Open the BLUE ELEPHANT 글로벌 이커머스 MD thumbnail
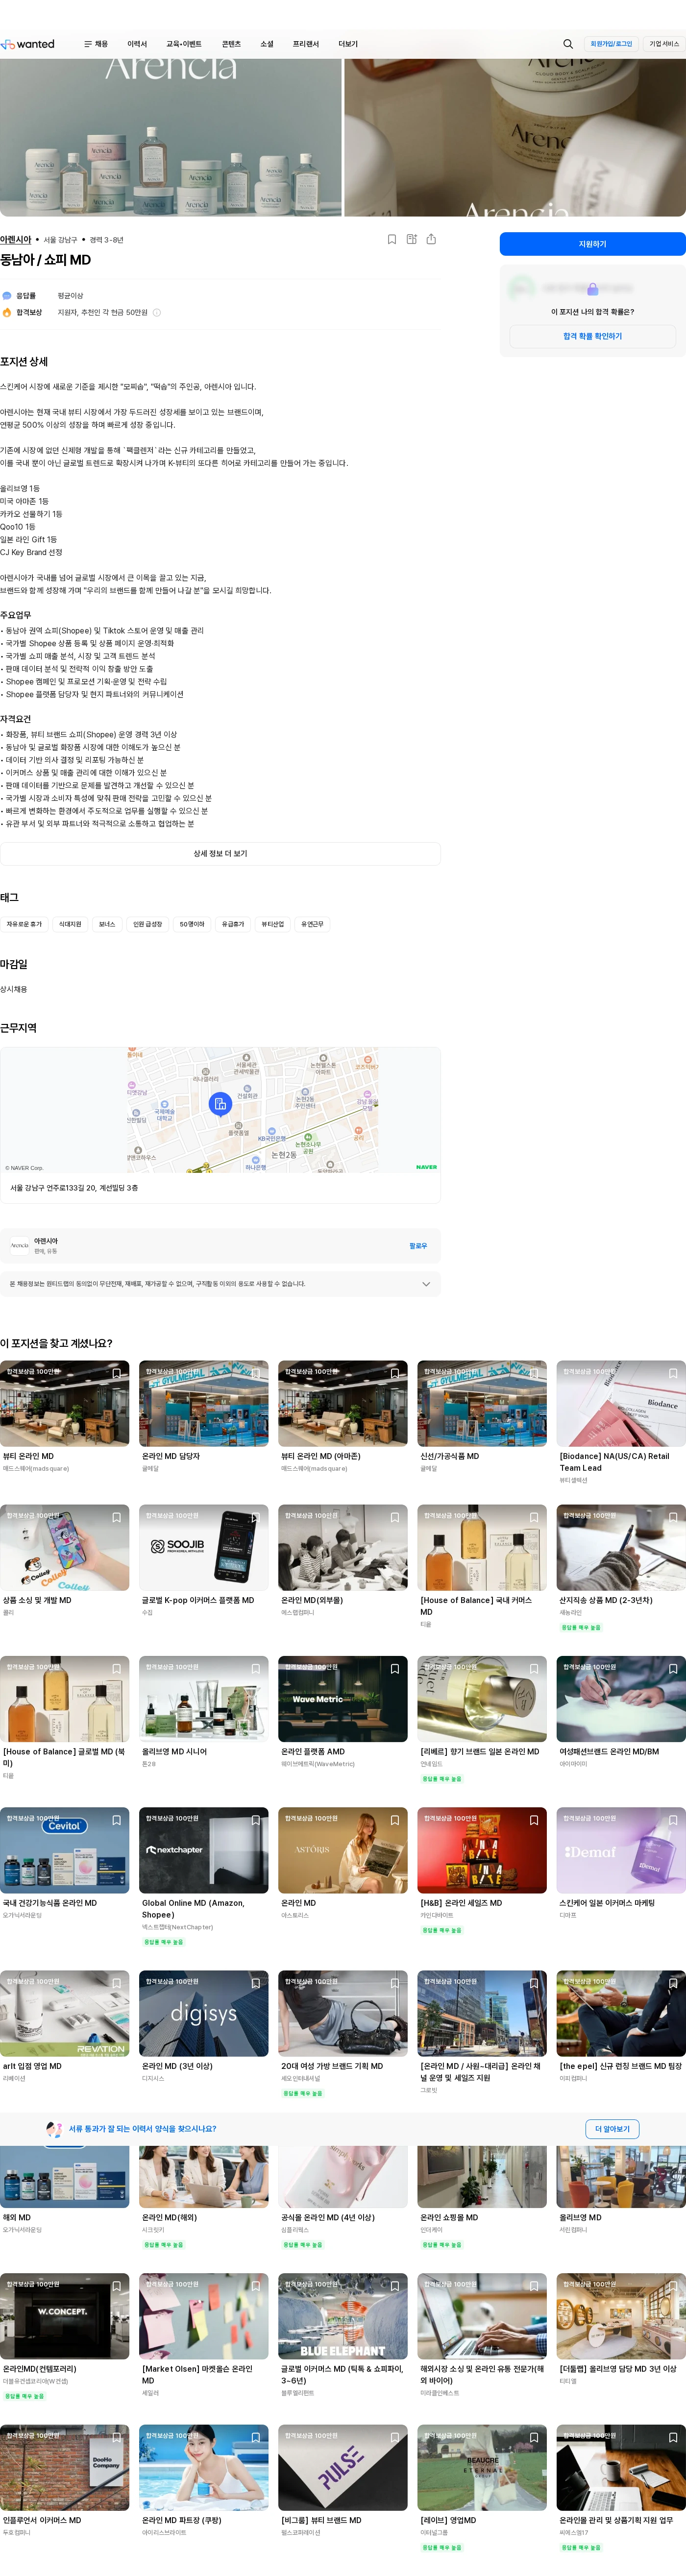 pyautogui.click(x=343, y=2316)
